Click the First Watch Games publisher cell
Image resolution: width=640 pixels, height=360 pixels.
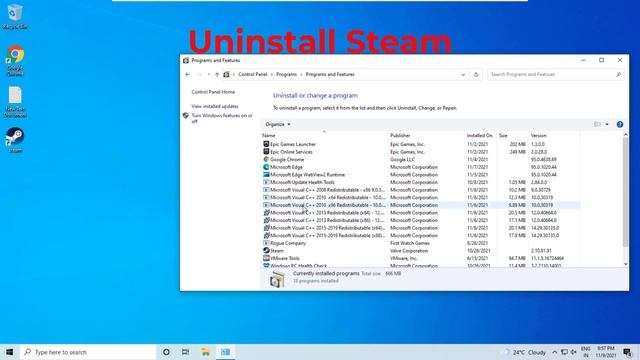click(410, 243)
